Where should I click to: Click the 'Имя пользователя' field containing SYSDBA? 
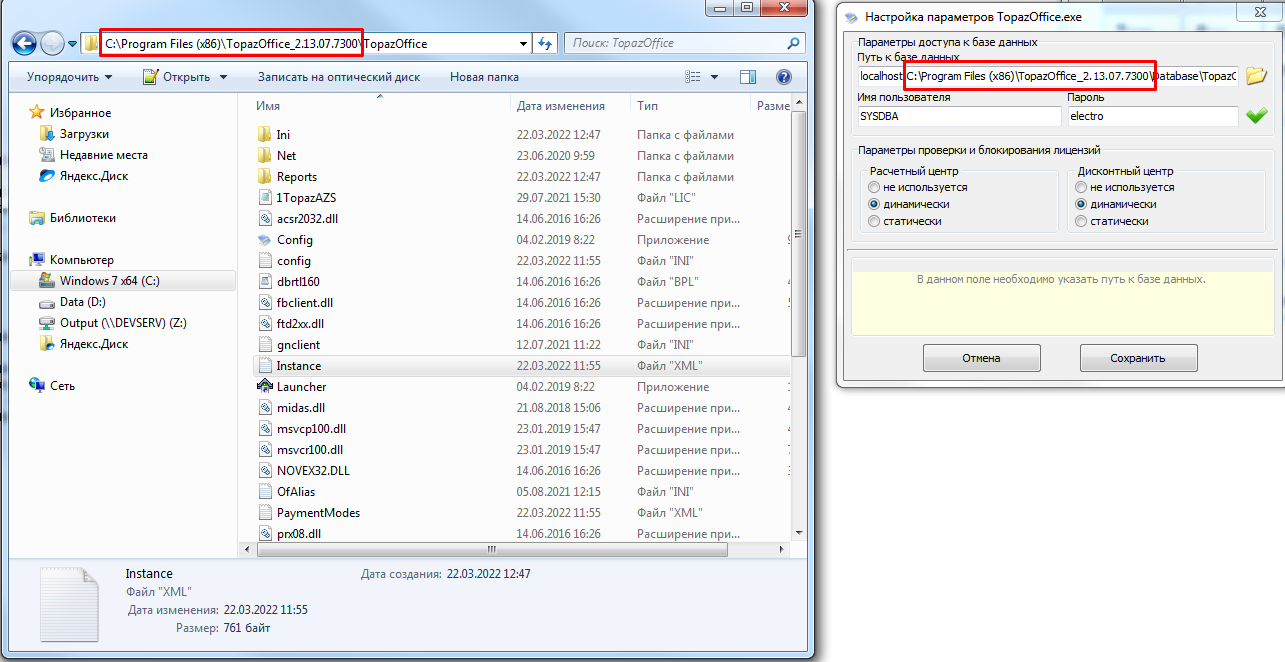click(959, 116)
